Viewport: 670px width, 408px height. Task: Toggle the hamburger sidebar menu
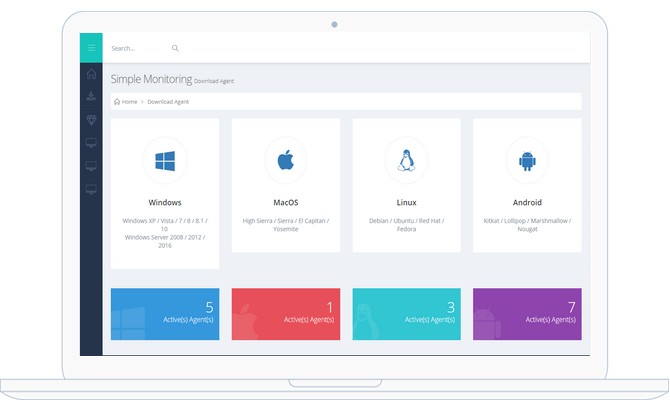coord(91,48)
